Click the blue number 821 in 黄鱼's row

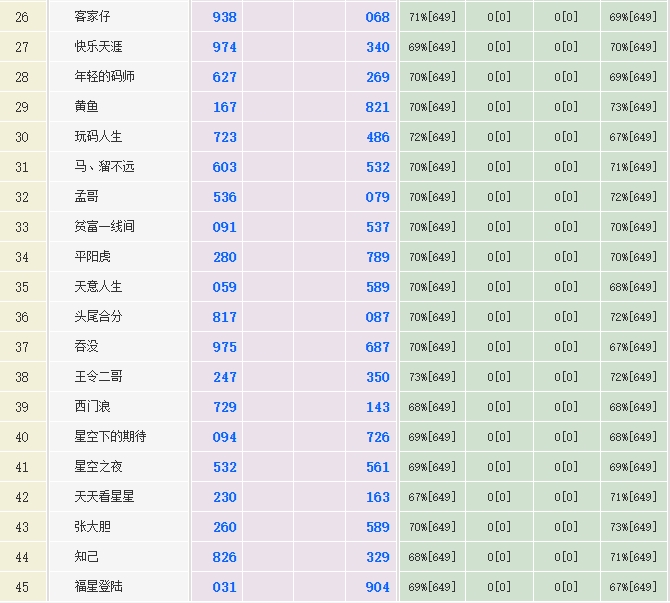(377, 107)
